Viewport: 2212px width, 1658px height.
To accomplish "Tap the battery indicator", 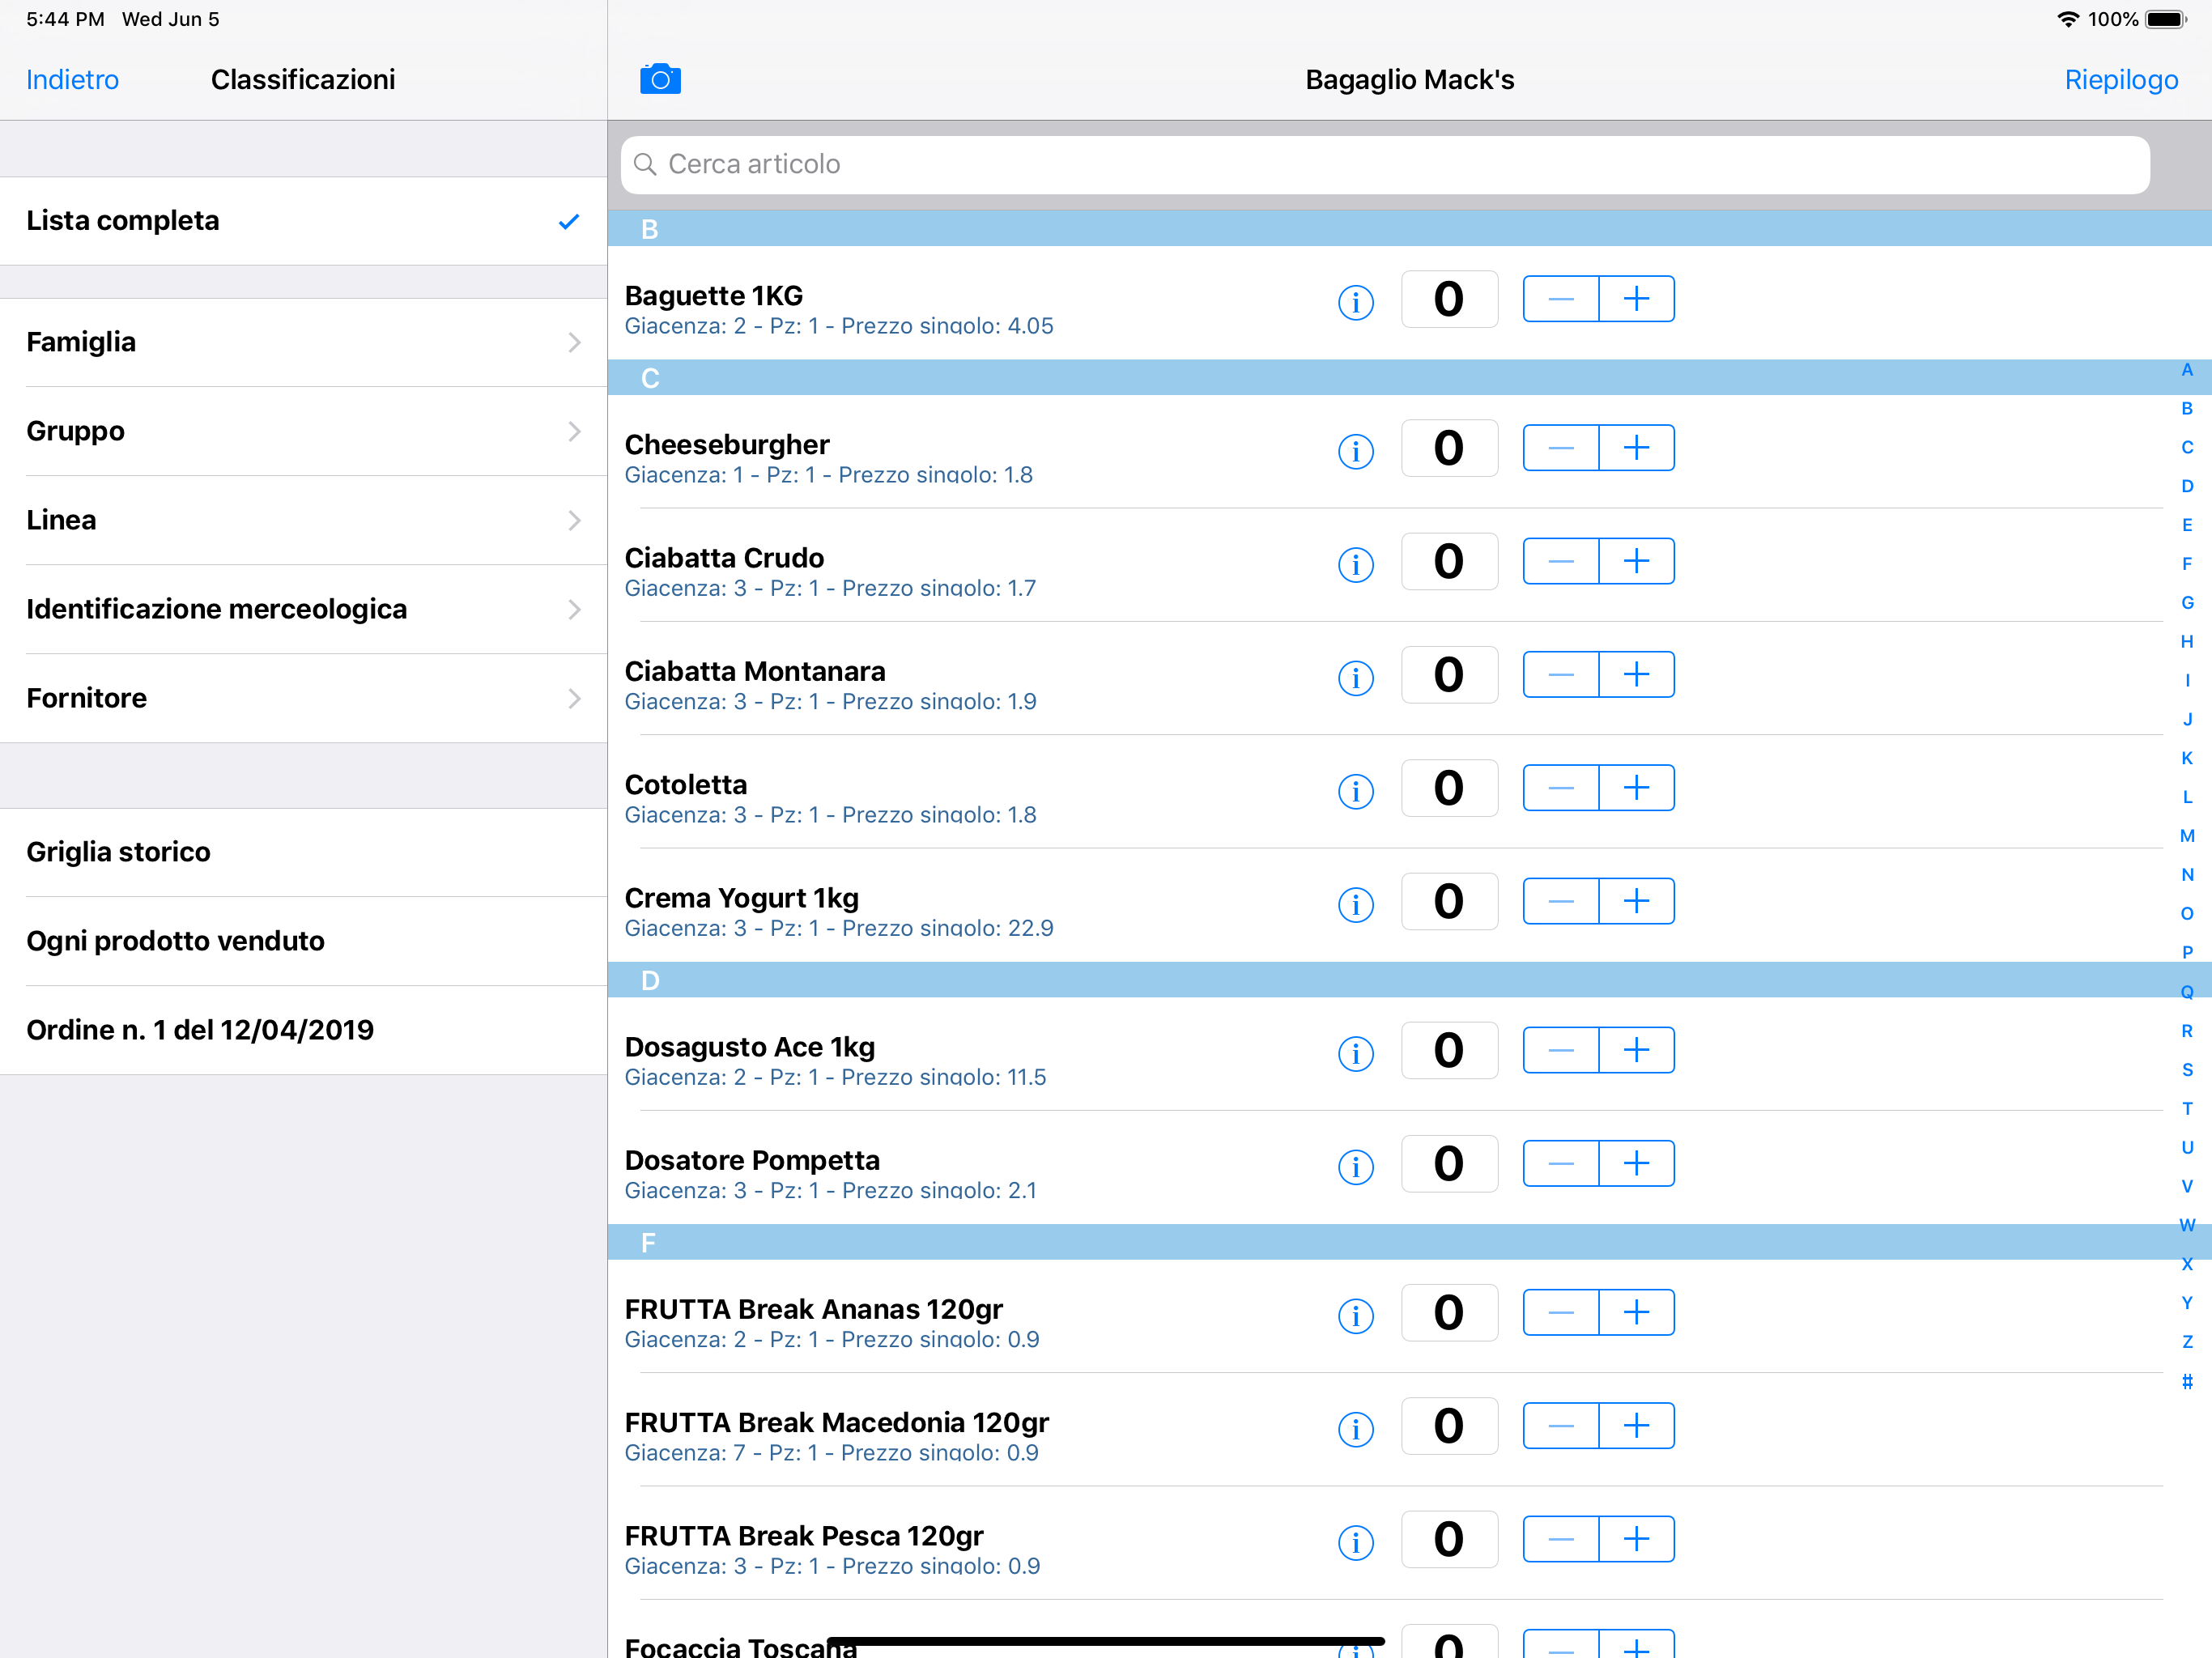I will [2166, 19].
